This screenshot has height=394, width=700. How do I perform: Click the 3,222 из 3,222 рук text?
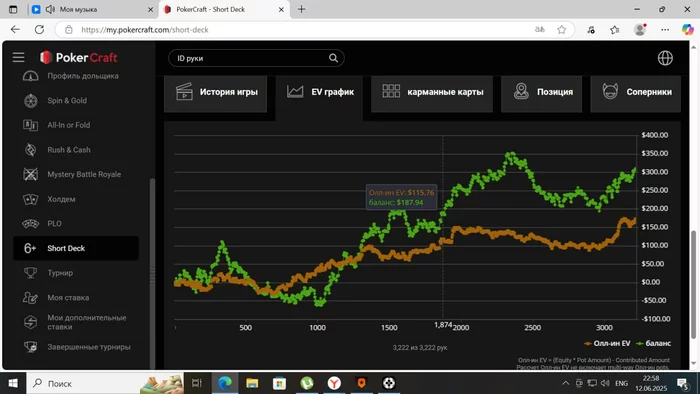coord(420,348)
